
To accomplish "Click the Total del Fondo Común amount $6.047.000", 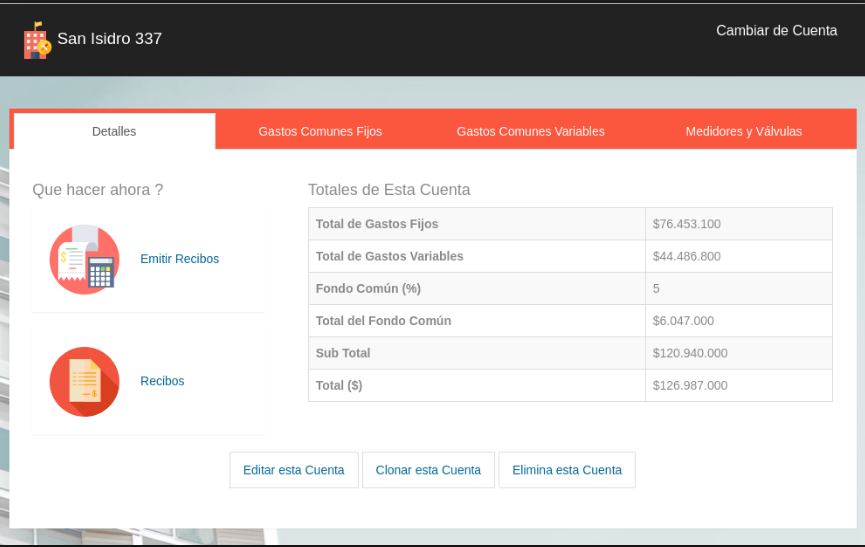I will coord(683,321).
